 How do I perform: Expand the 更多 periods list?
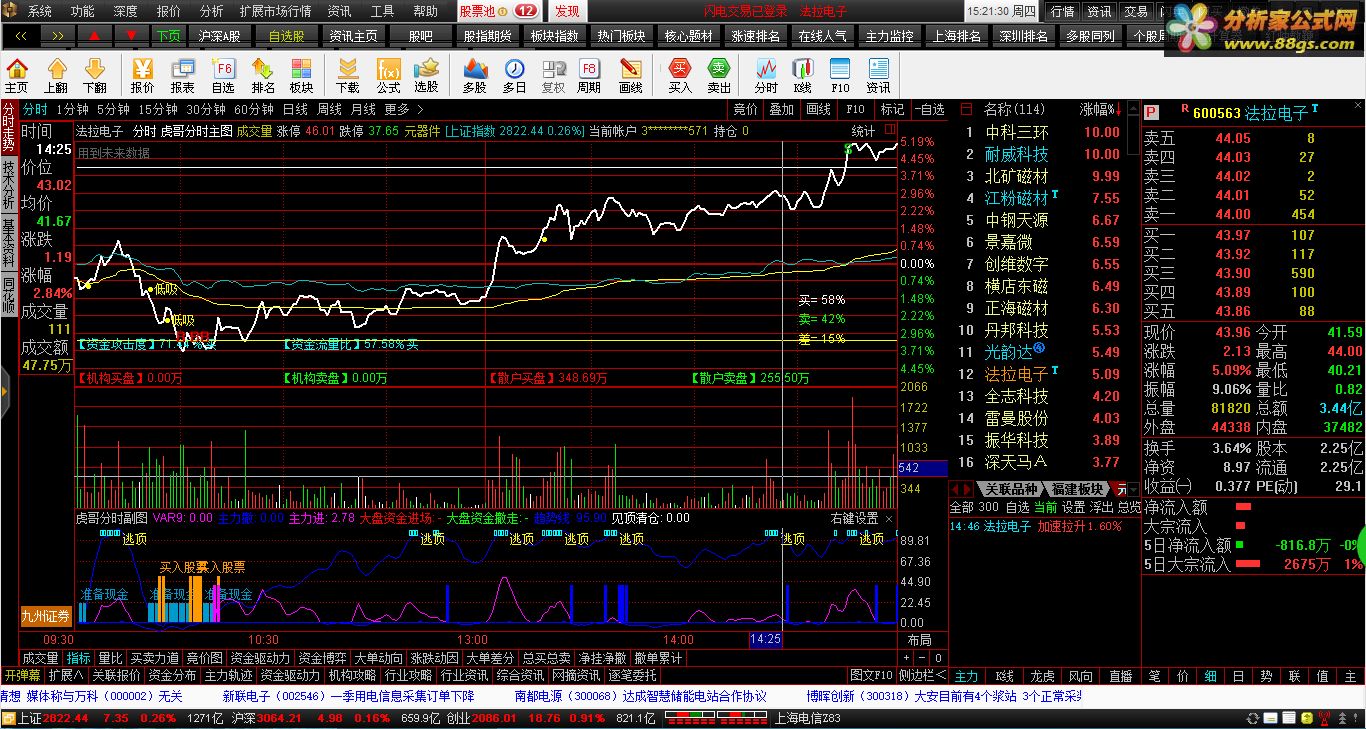click(x=402, y=109)
